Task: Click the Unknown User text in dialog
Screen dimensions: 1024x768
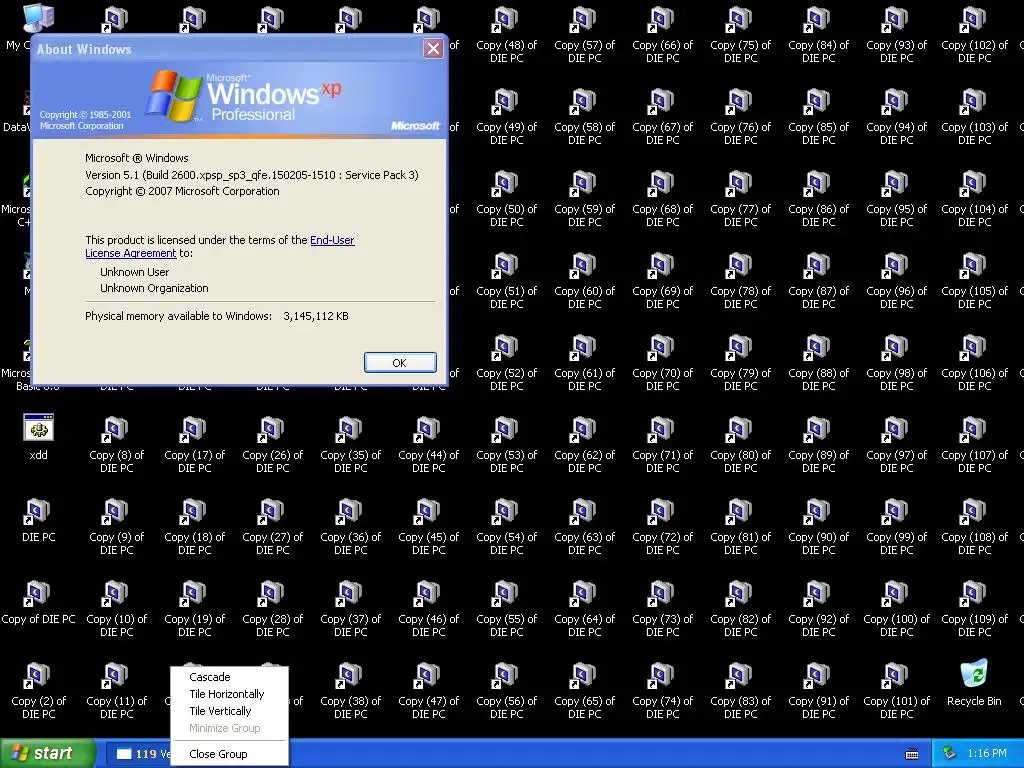Action: 135,272
